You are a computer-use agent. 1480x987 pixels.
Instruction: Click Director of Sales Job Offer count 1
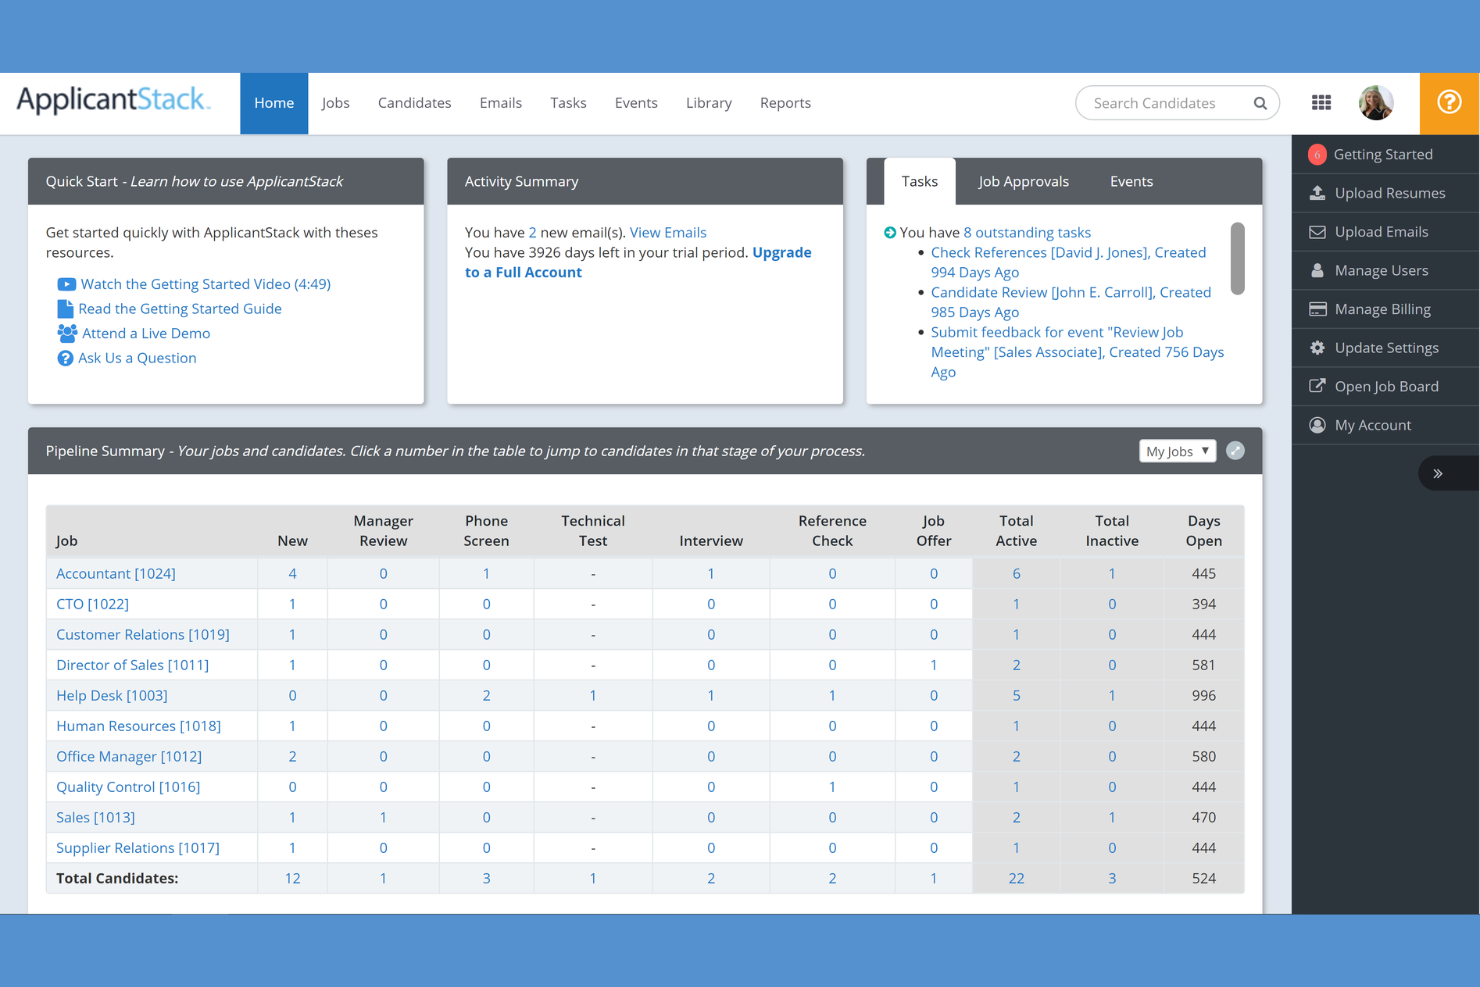point(934,665)
